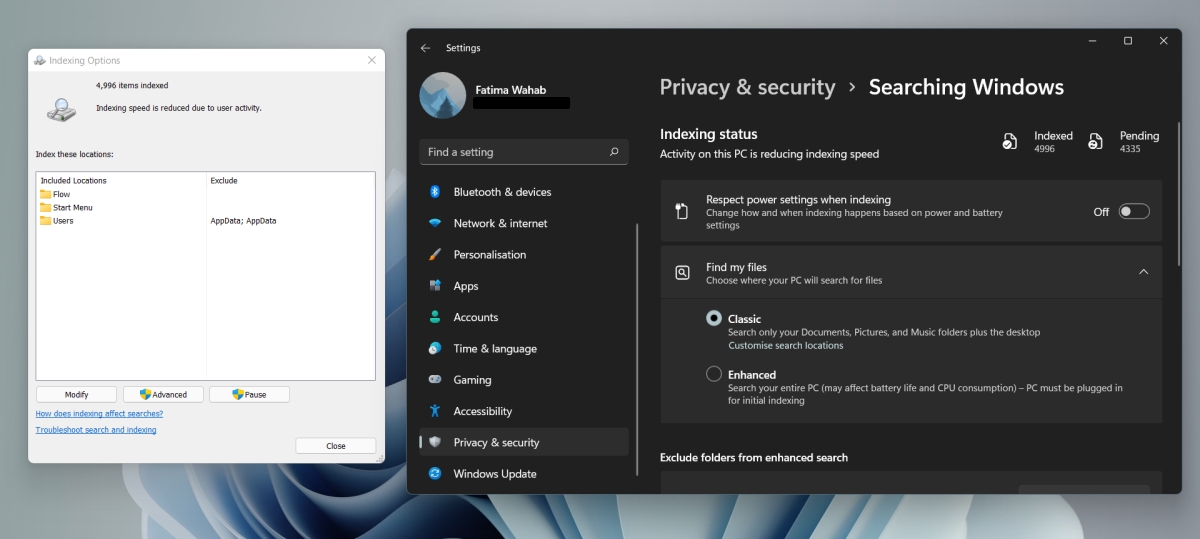Open Gaming settings page
This screenshot has width=1200, height=539.
pos(524,380)
